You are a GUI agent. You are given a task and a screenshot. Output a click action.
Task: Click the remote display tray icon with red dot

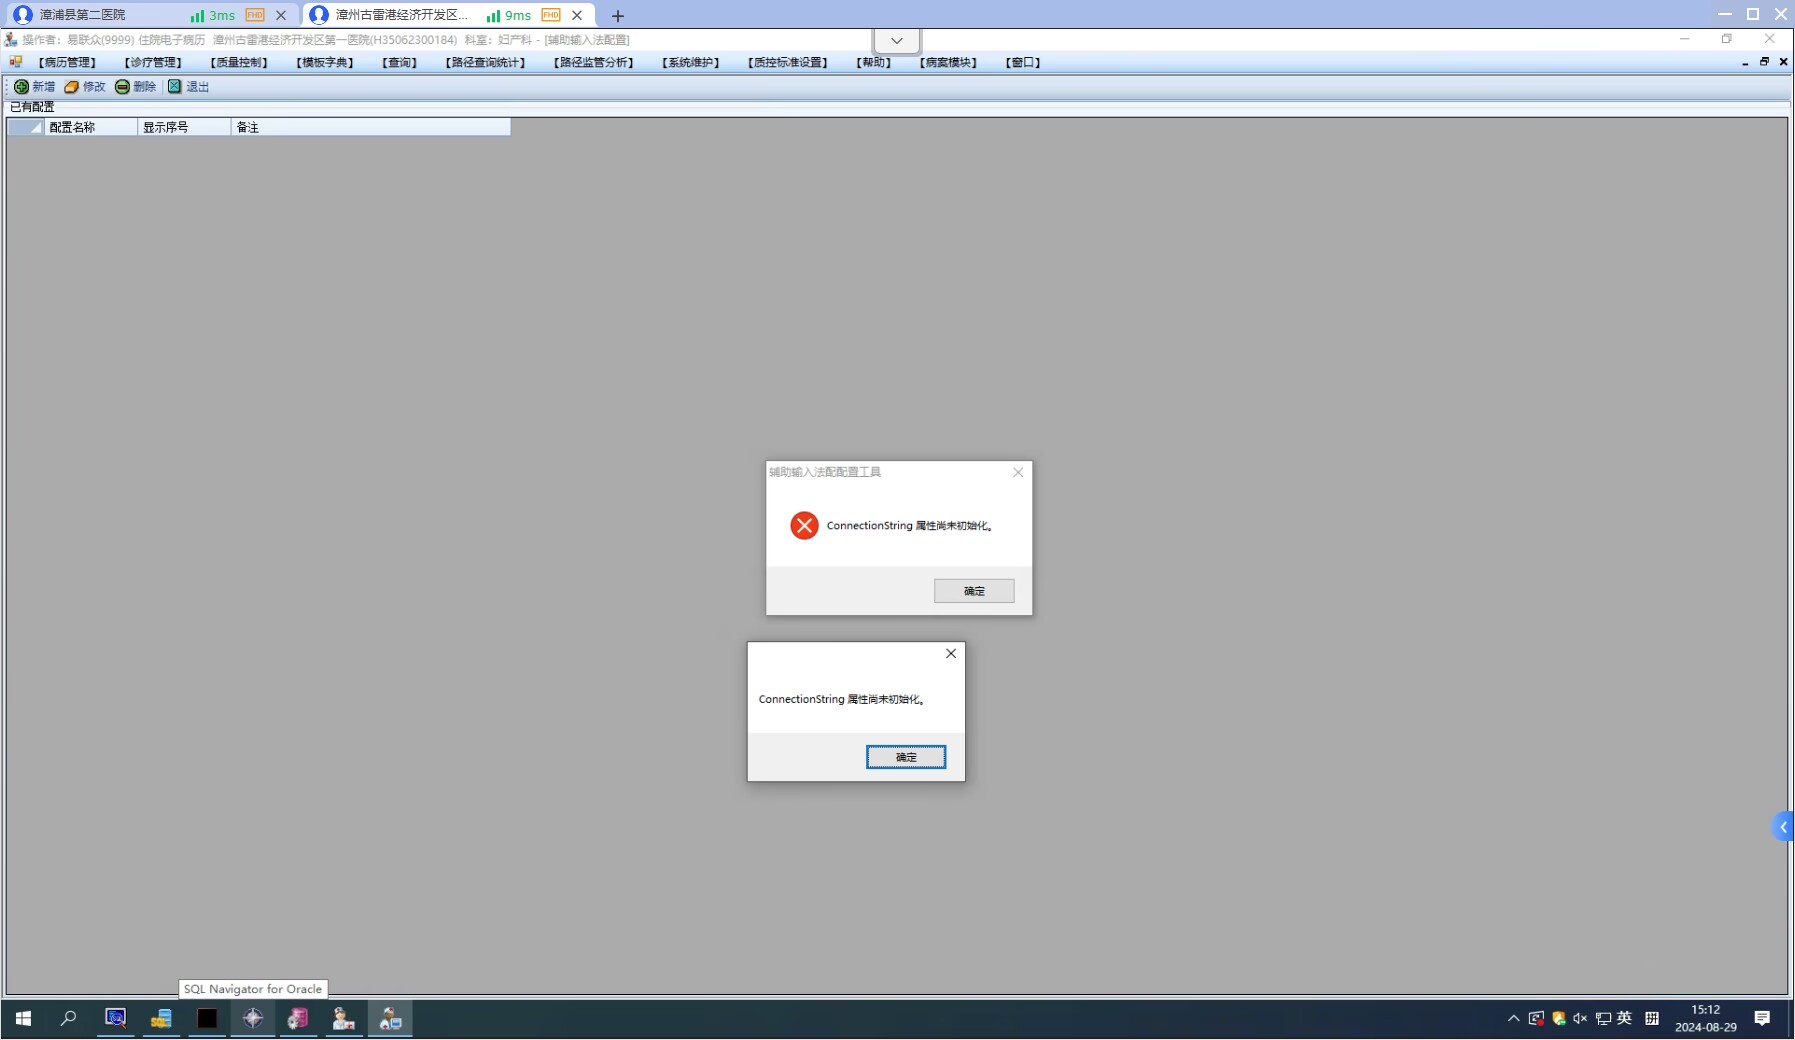coord(1536,1018)
